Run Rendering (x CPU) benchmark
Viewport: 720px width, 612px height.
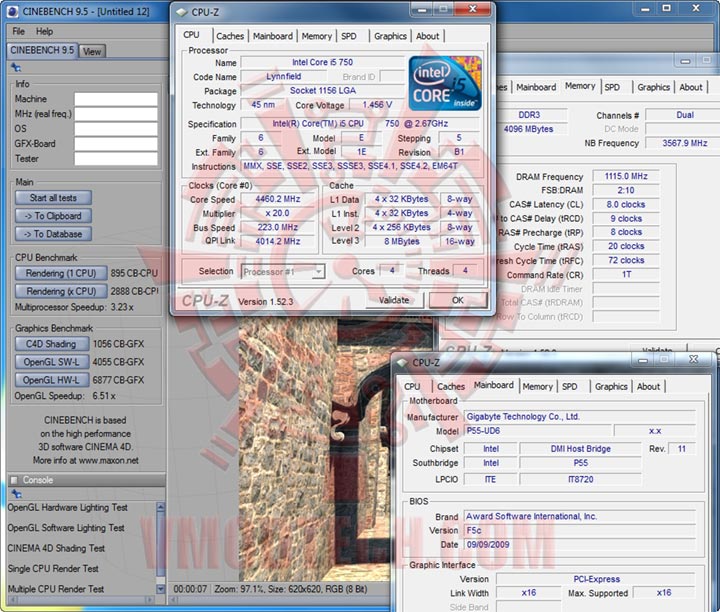click(61, 291)
